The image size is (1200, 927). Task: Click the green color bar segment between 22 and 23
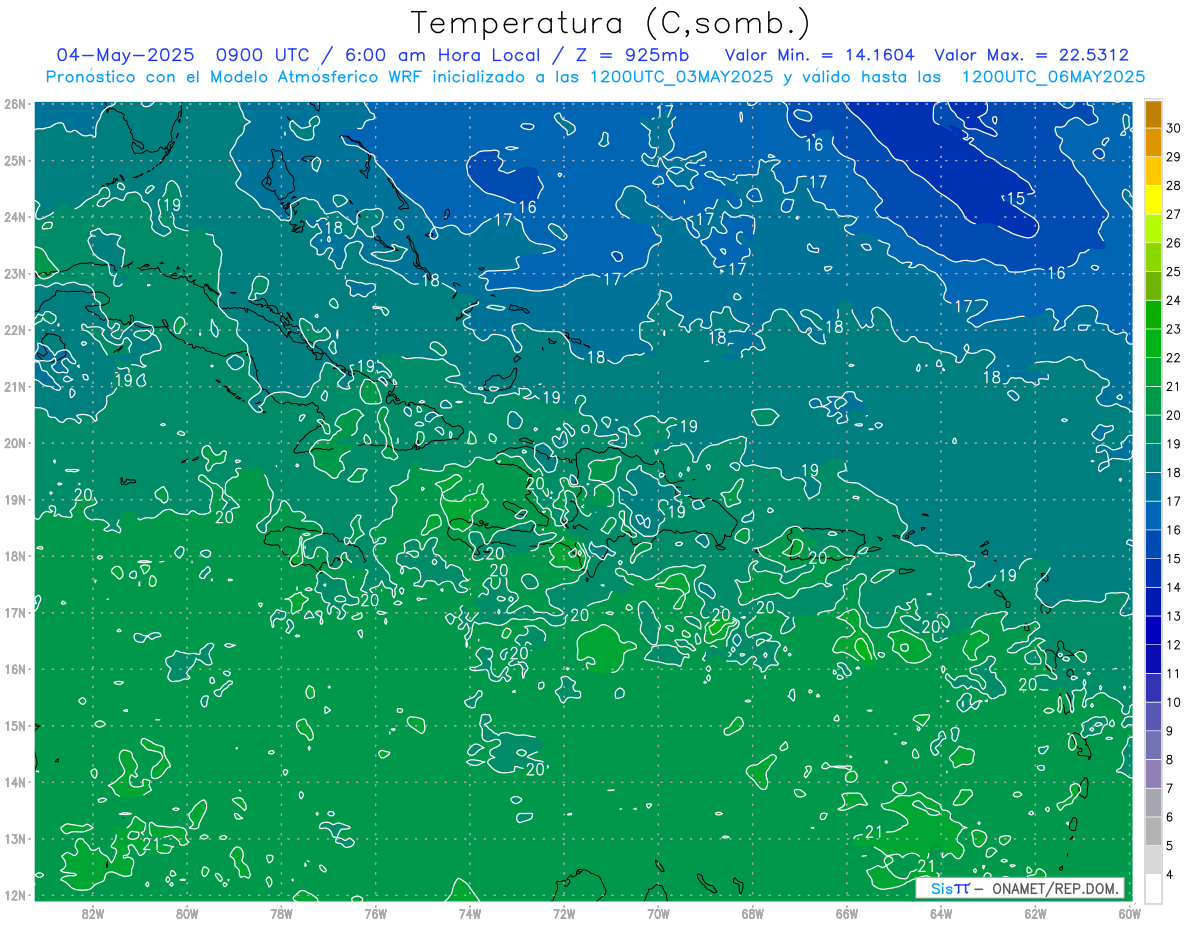1153,344
